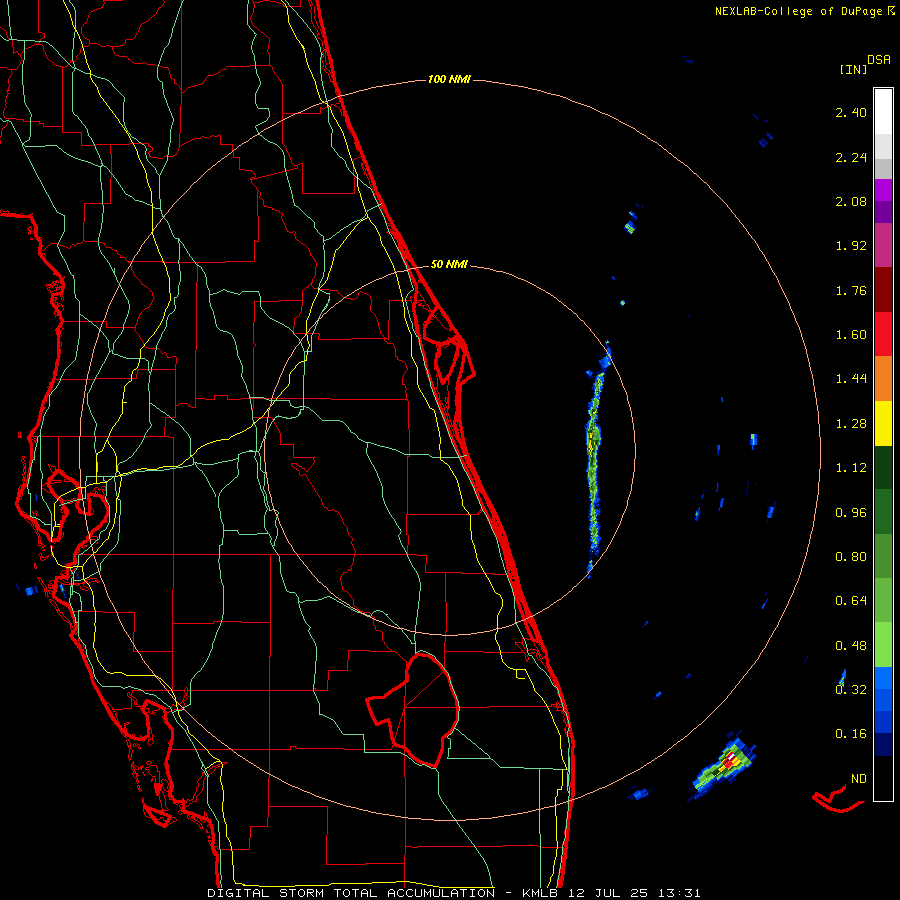Pick the orange swatch beside 1.44
The width and height of the screenshot is (900, 900).
click(x=883, y=379)
